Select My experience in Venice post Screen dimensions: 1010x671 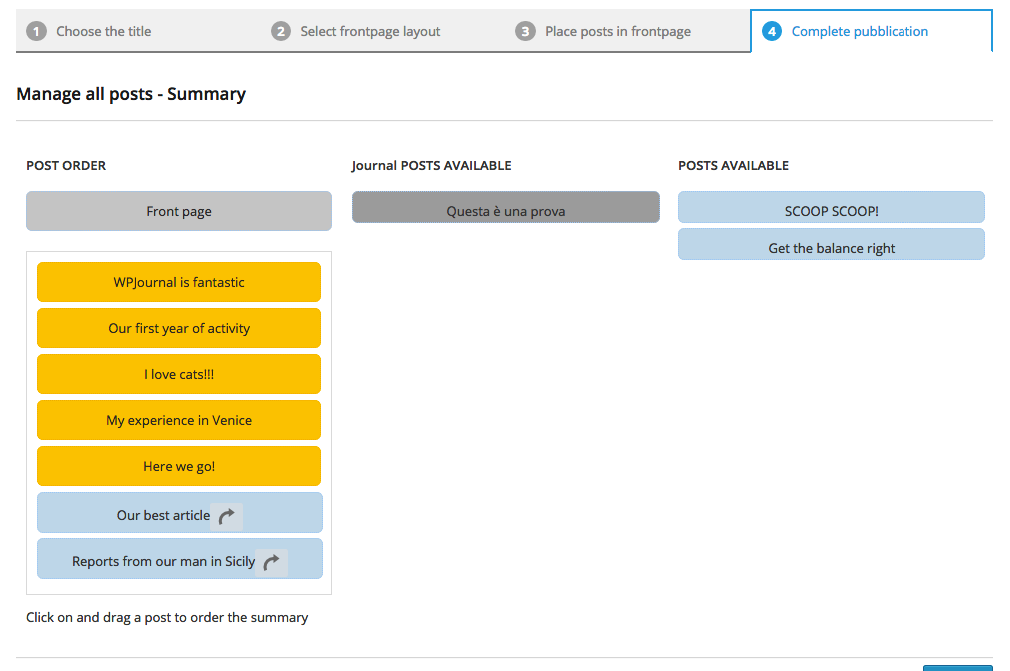(x=179, y=420)
